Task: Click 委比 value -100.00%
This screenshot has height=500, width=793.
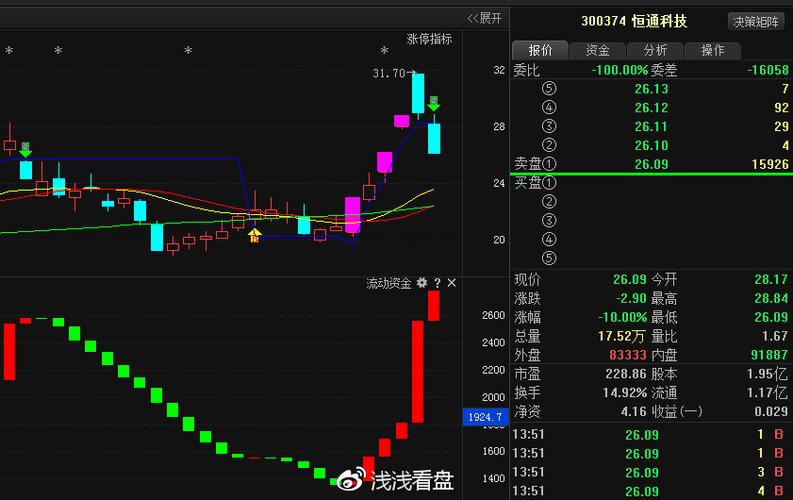Action: pos(620,70)
